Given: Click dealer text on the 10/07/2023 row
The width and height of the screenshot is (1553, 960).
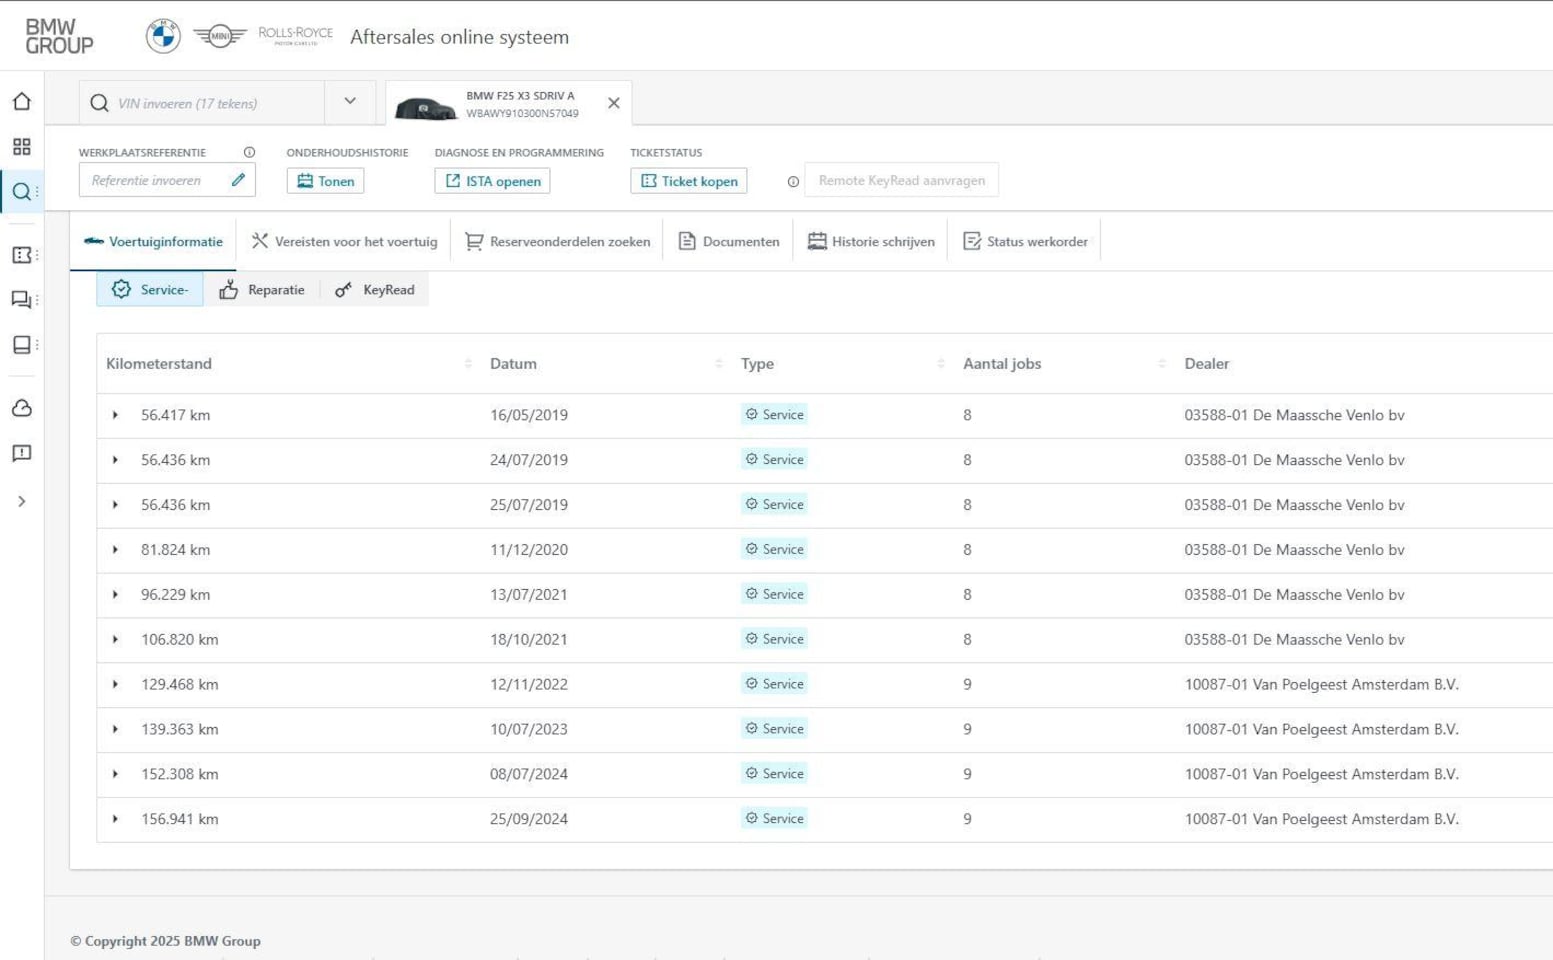Looking at the screenshot, I should (1322, 730).
